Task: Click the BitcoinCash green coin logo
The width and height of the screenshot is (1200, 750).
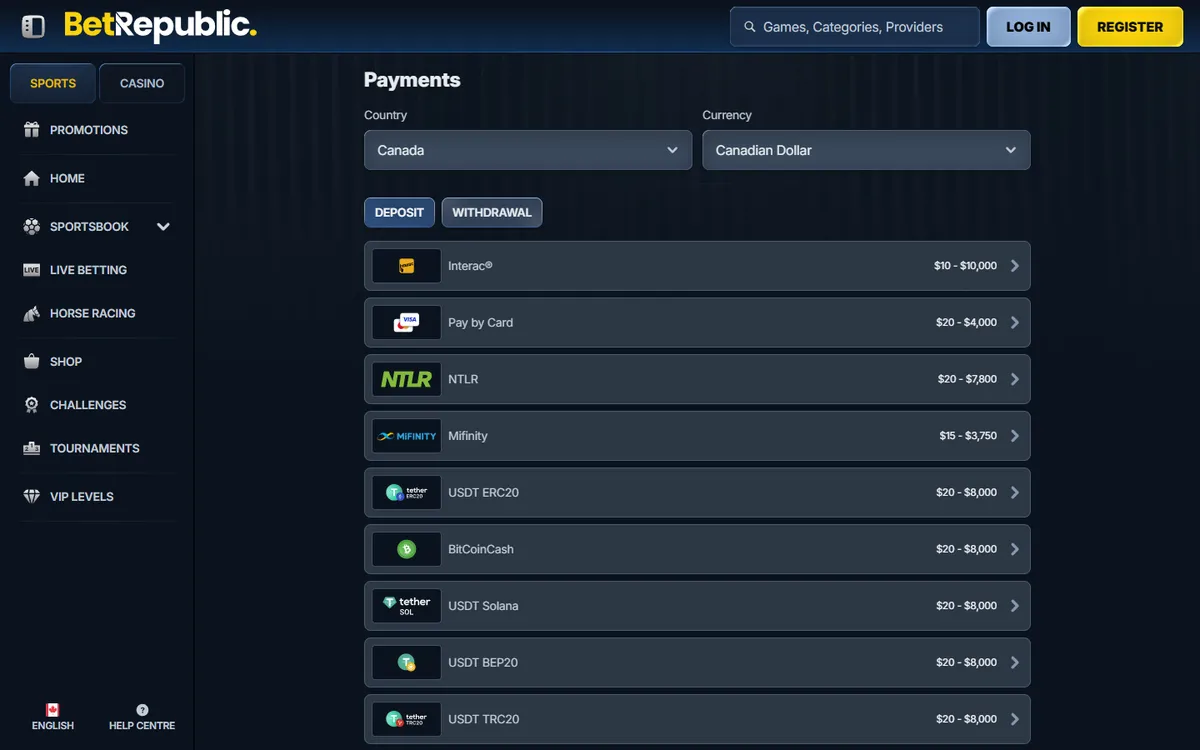Action: click(407, 549)
